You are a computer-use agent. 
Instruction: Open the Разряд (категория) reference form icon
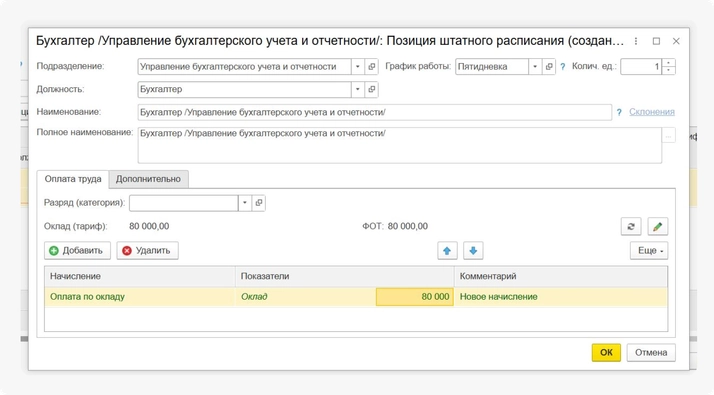[x=259, y=203]
